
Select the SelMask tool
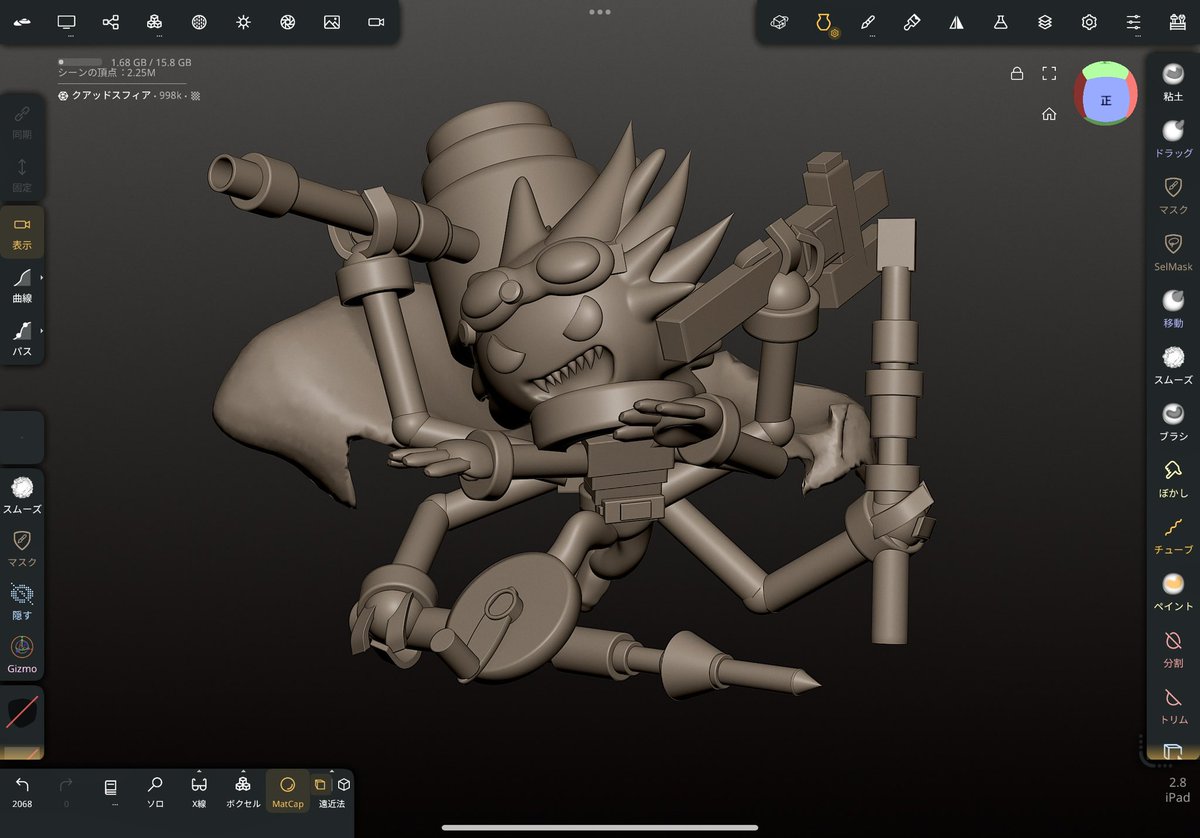1174,252
